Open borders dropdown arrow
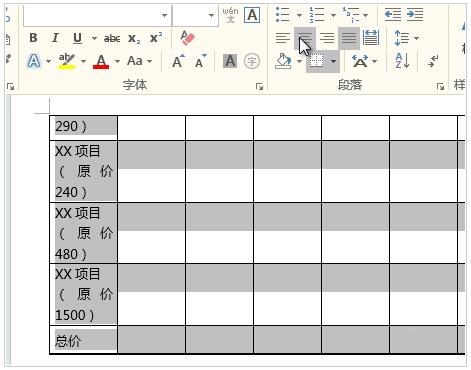Viewport: 471px width, 370px height. [x=333, y=61]
